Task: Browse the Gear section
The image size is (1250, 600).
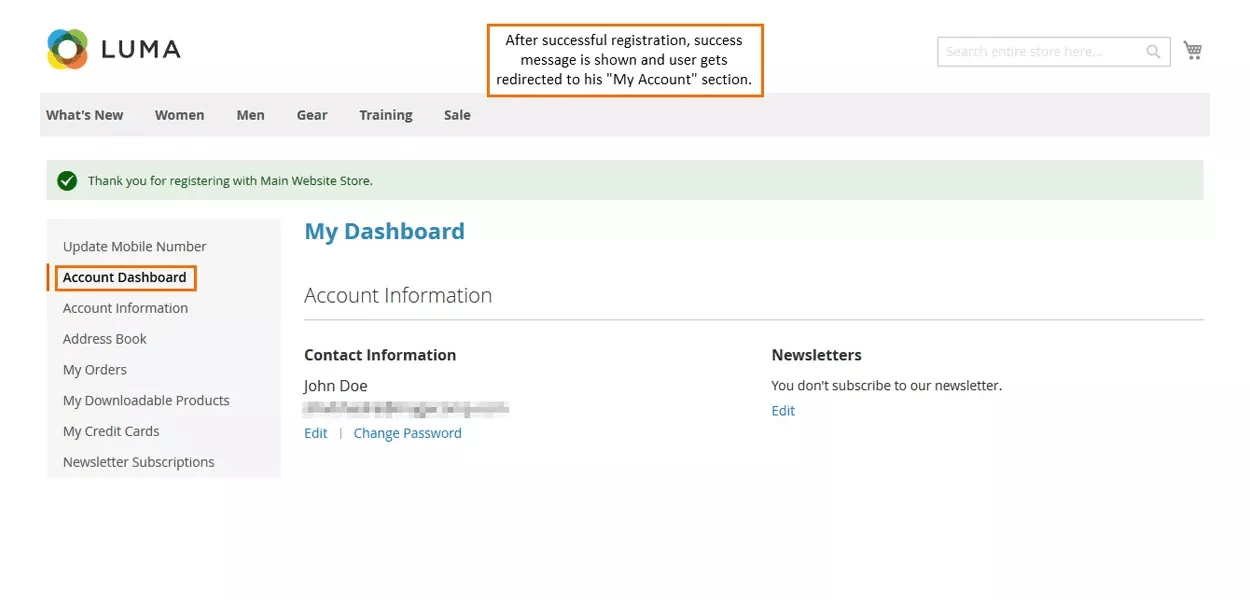Action: [311, 114]
